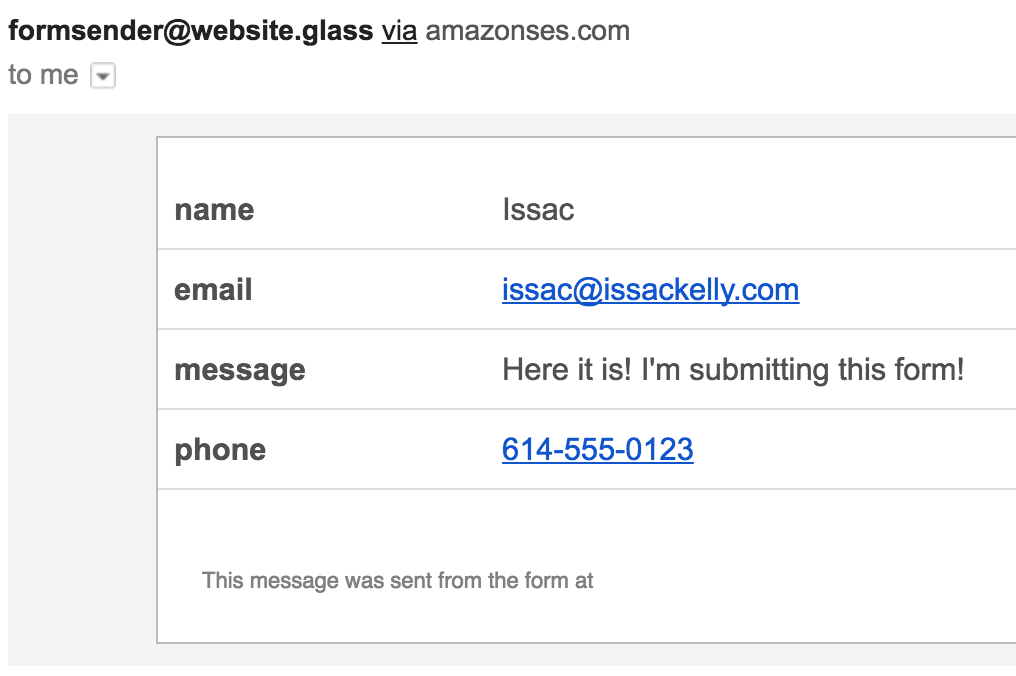1016x676 pixels.
Task: Select the name value "Issac"
Action: [x=538, y=210]
